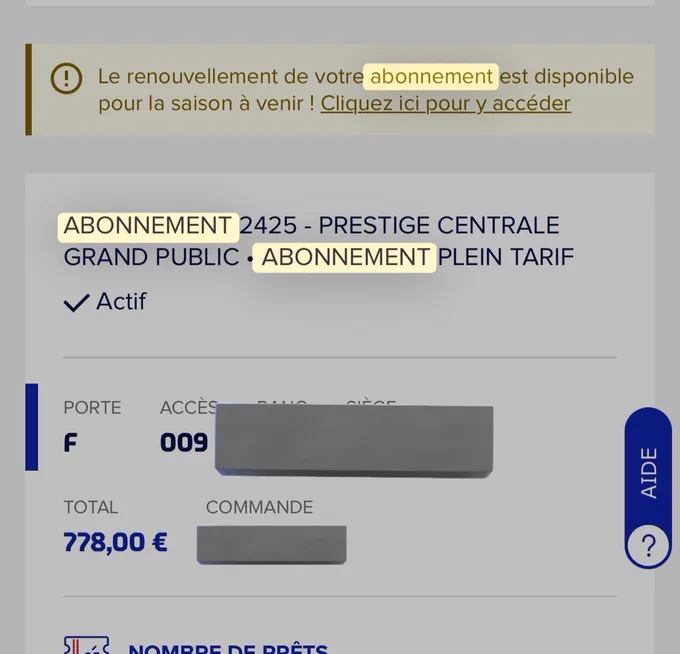This screenshot has height=654, width=680.
Task: Click the PORTE value F
Action: (70, 443)
